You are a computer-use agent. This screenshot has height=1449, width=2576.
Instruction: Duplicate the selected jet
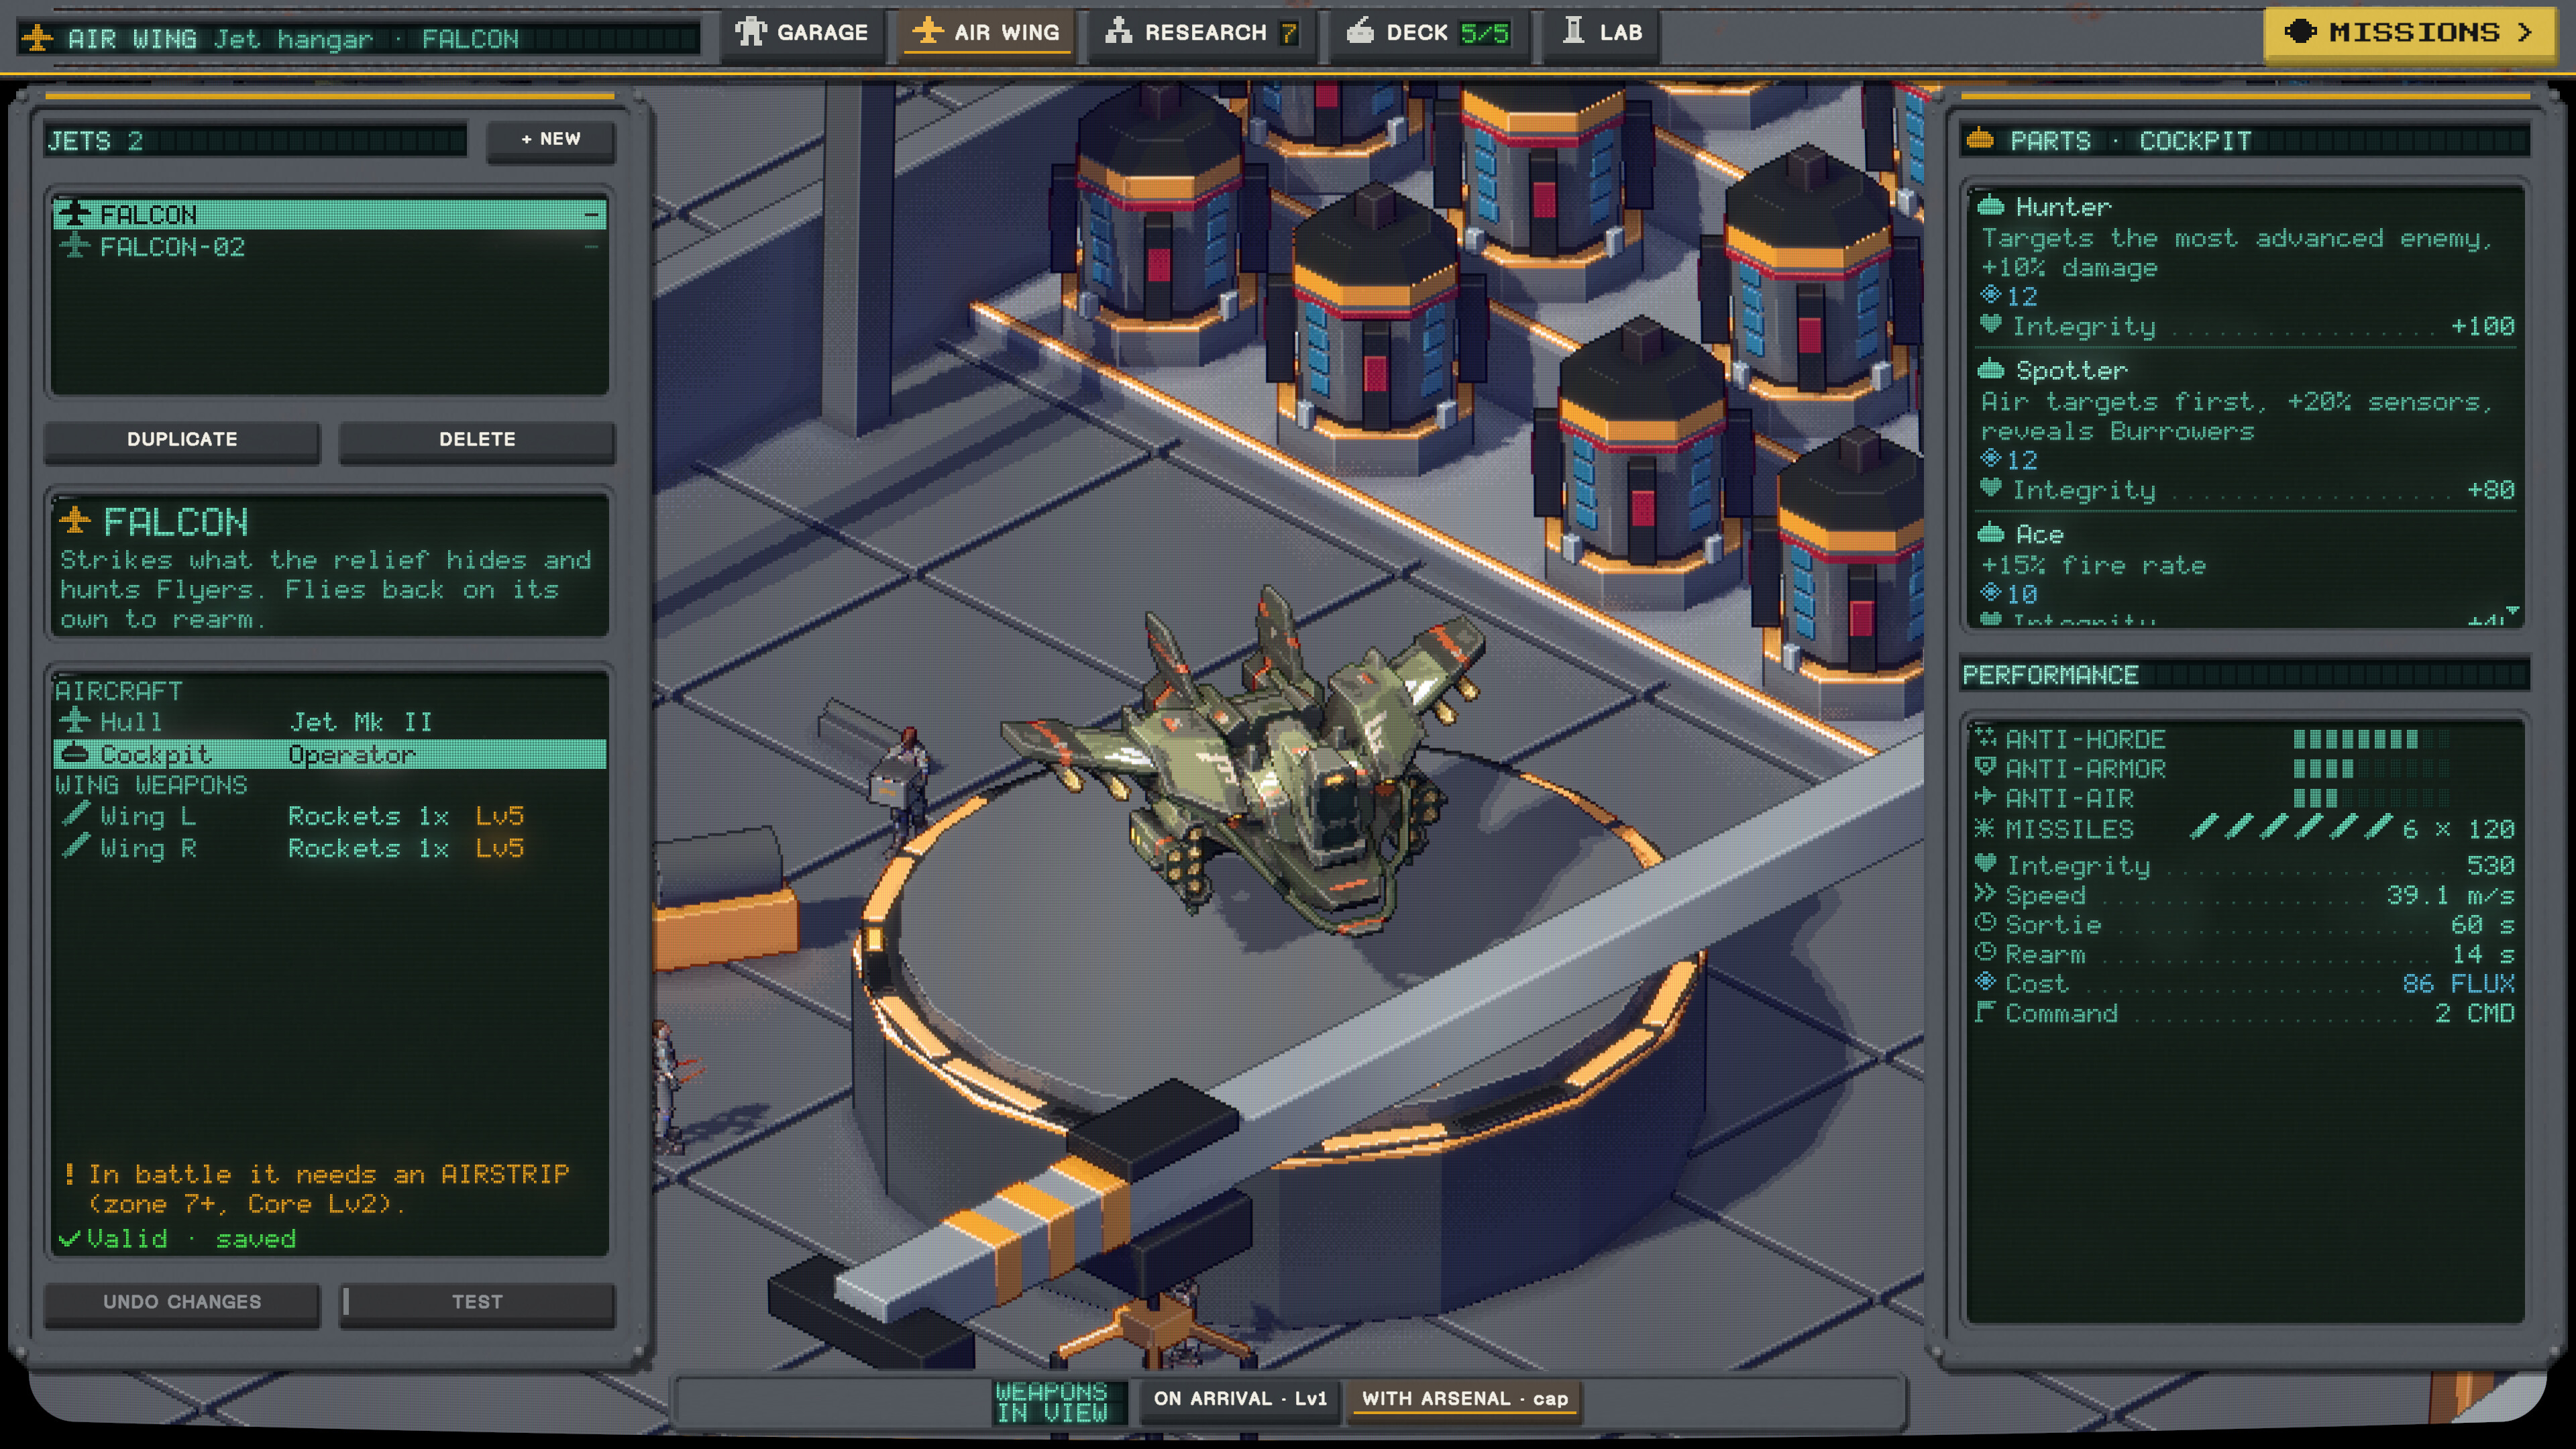[x=182, y=440]
